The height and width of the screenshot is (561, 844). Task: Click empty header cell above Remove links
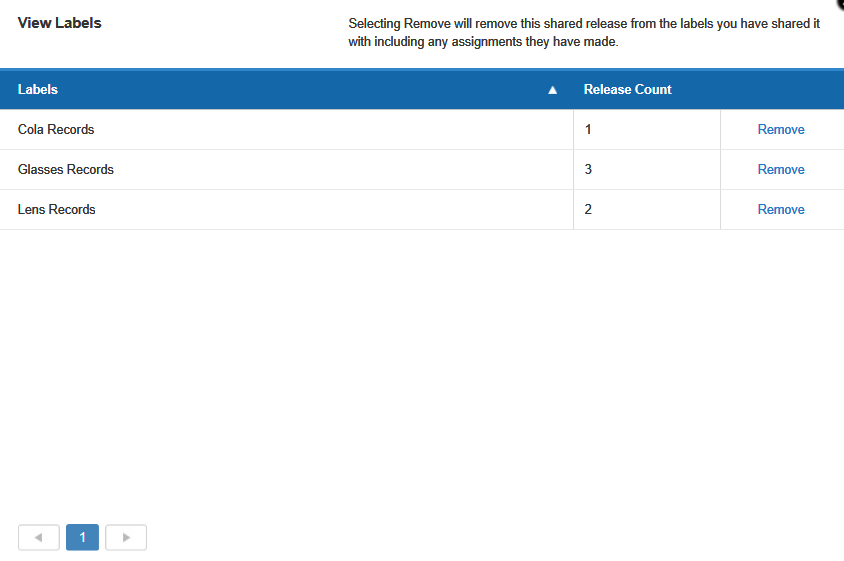(782, 89)
